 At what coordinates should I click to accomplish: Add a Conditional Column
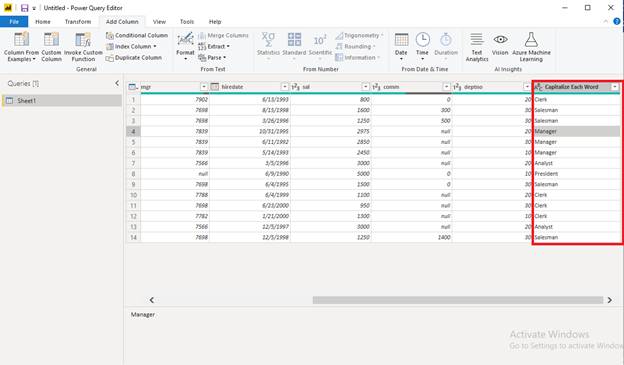[x=137, y=35]
